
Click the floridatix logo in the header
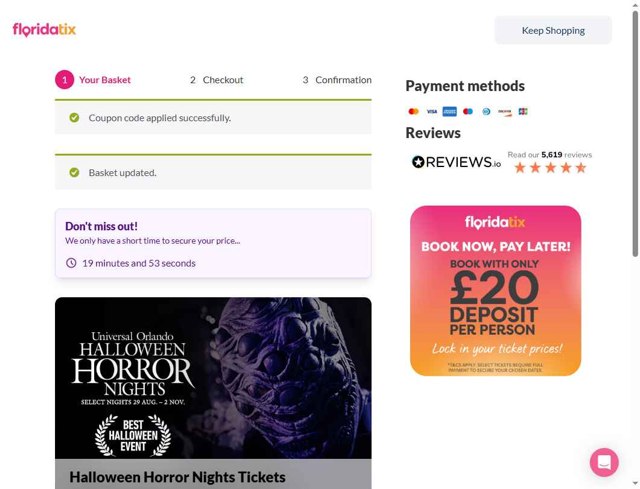click(x=44, y=30)
